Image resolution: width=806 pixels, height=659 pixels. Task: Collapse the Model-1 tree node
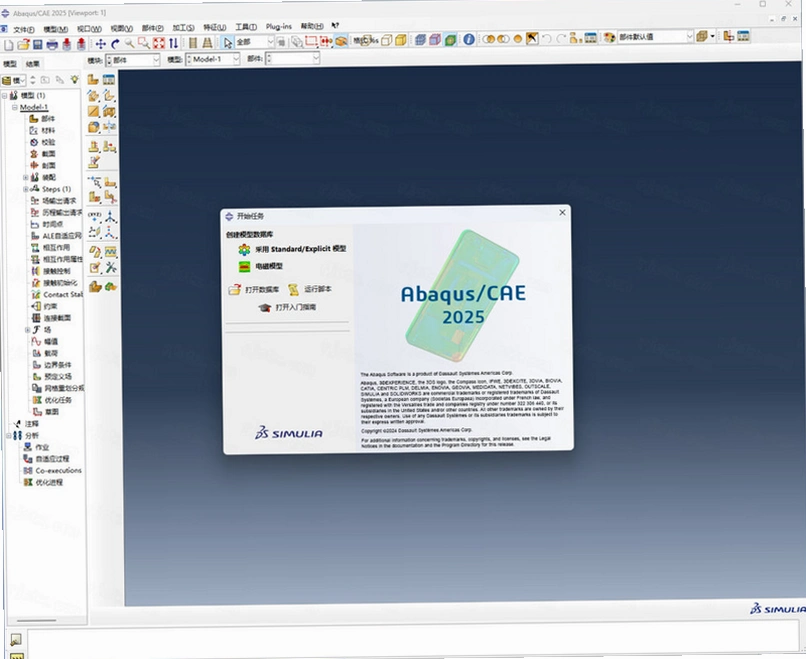point(14,107)
